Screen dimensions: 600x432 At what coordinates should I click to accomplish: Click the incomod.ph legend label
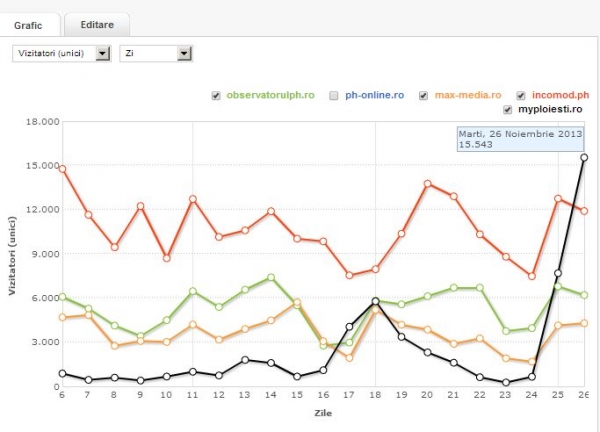coord(561,95)
